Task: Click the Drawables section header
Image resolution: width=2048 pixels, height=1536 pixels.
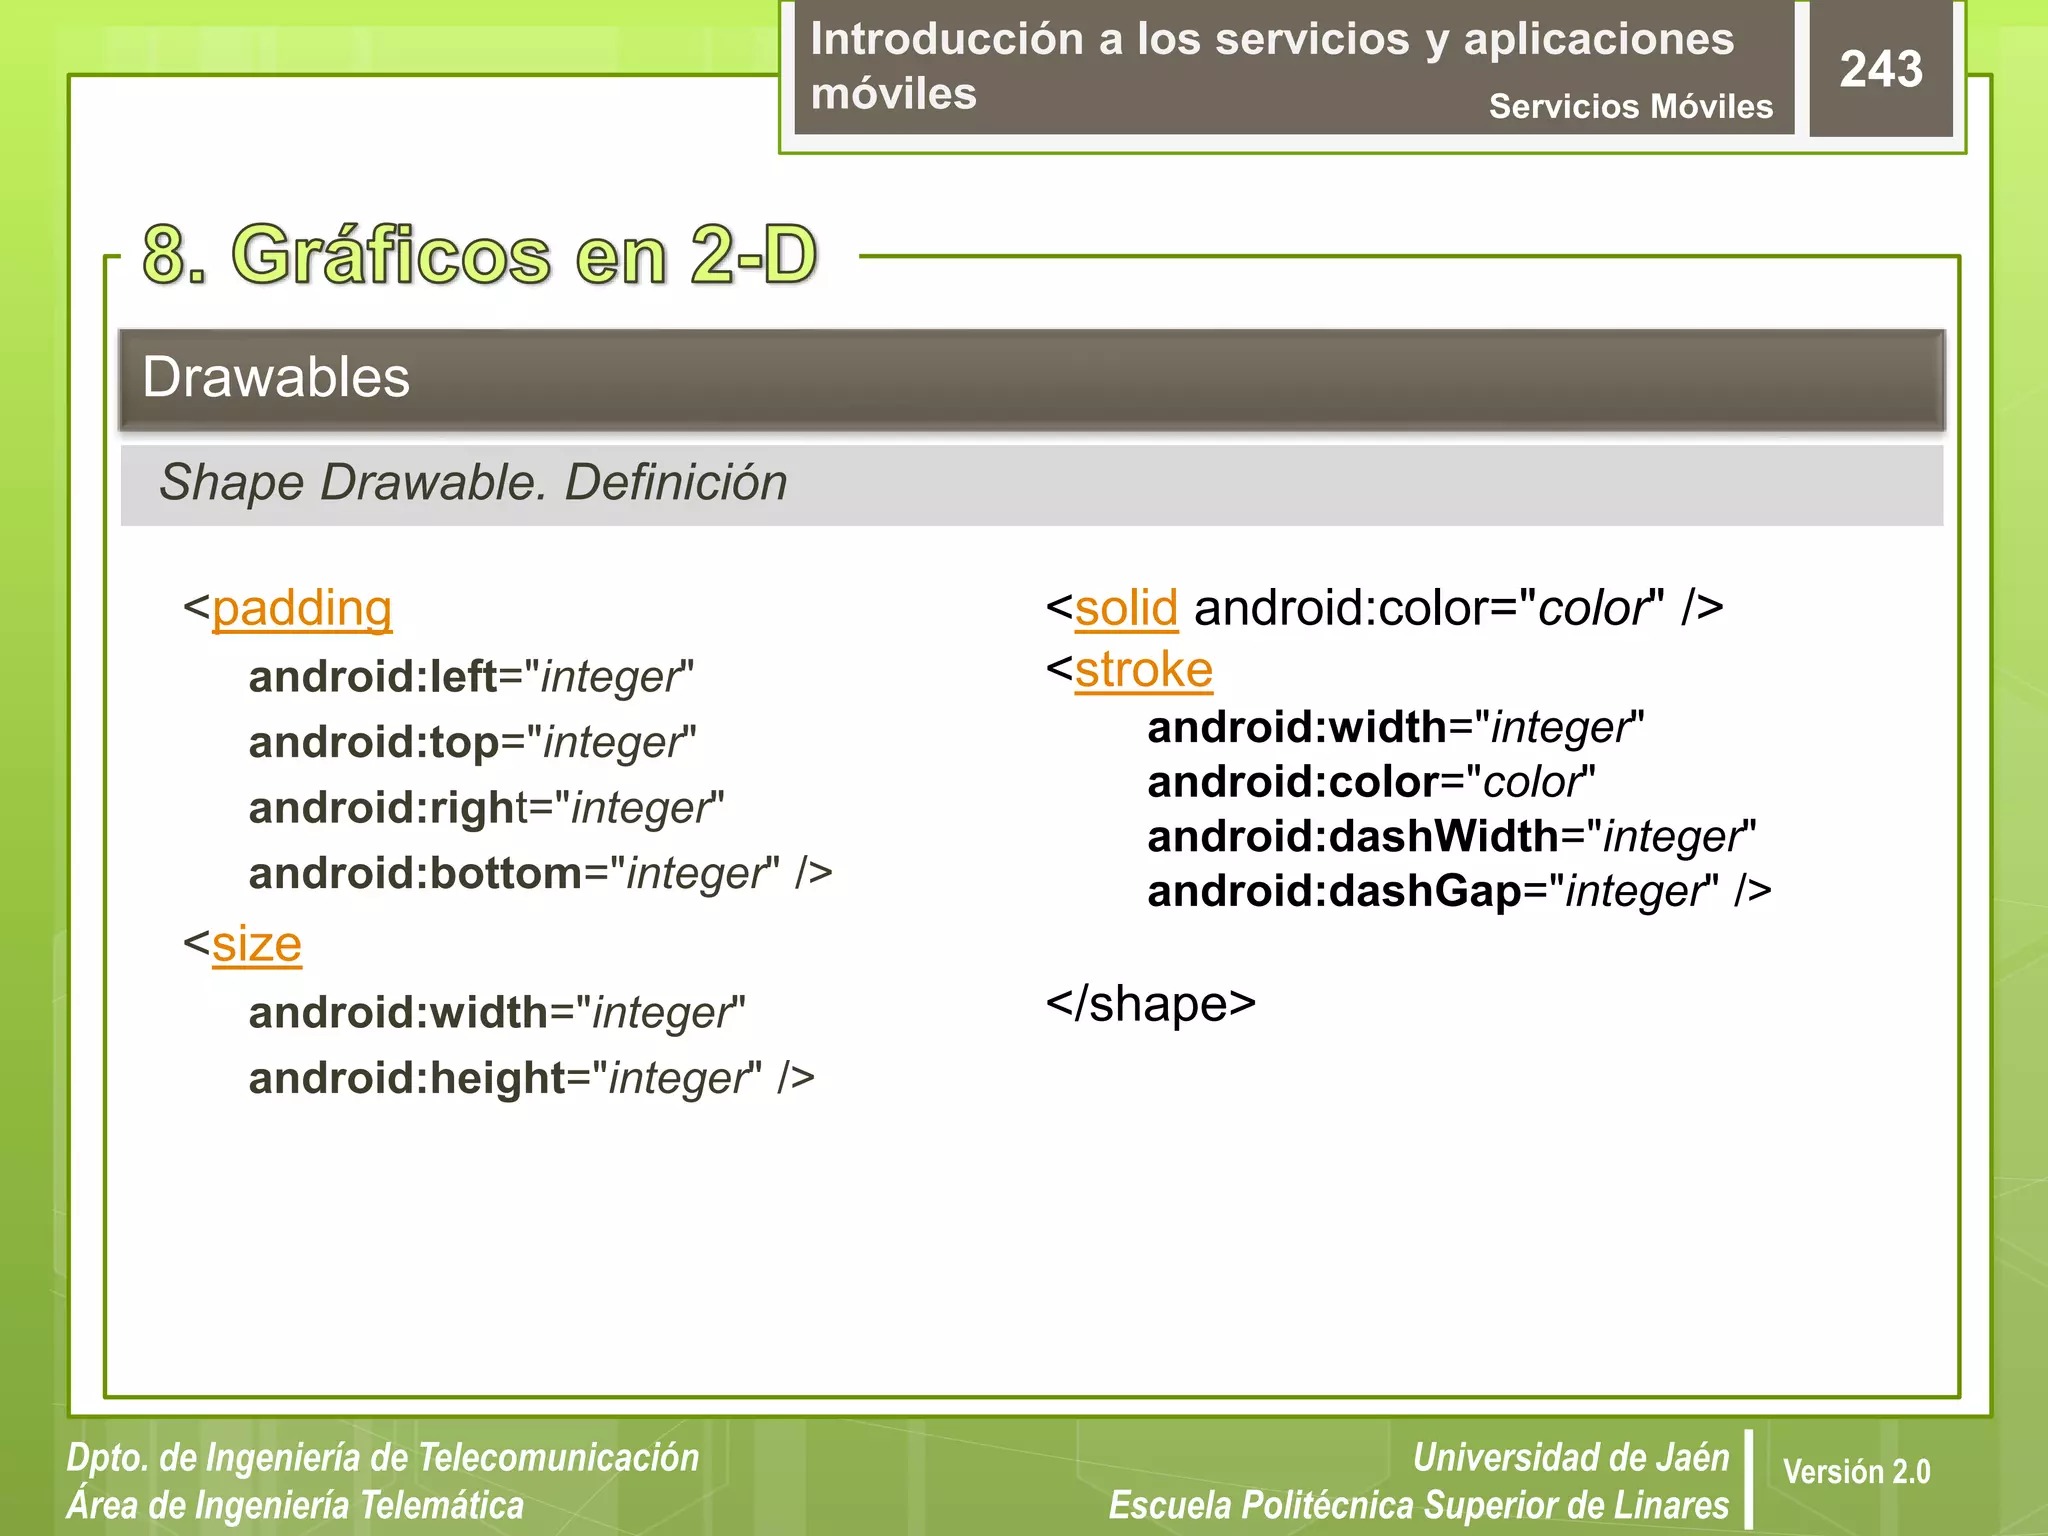Action: pyautogui.click(x=1032, y=379)
